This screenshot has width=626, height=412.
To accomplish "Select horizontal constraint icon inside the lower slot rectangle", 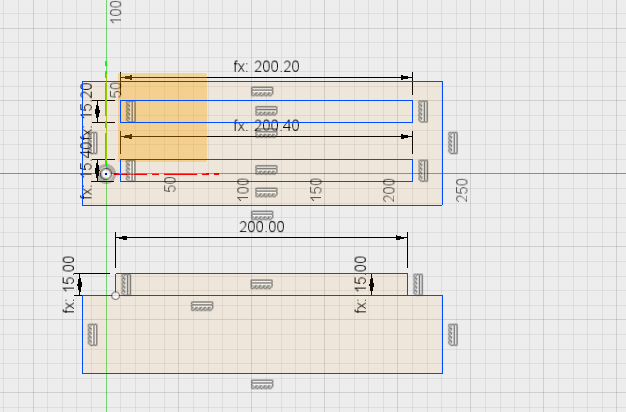I will [266, 170].
